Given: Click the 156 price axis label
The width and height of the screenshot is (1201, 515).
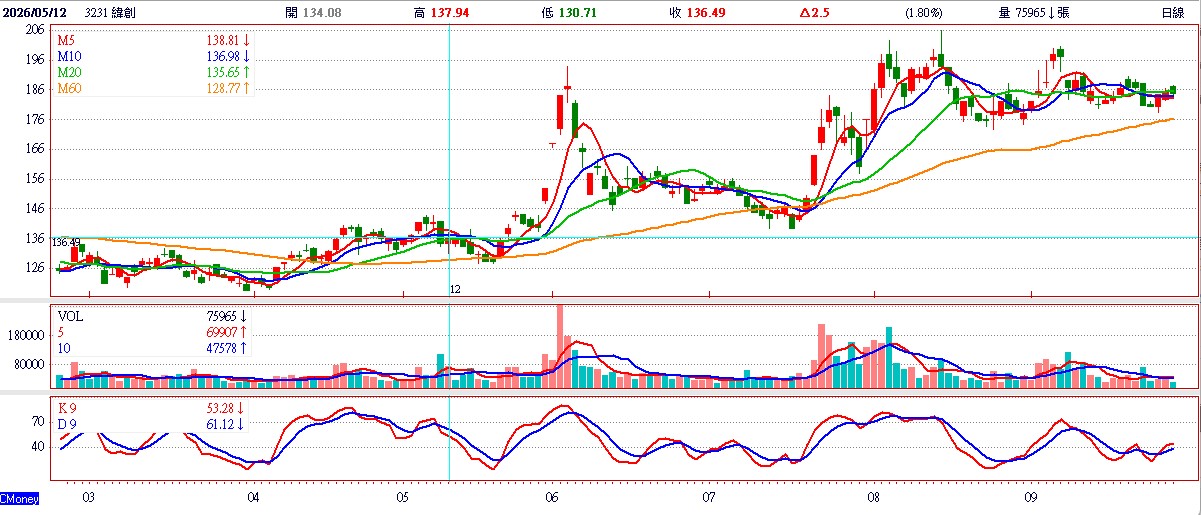Looking at the screenshot, I should (x=35, y=179).
